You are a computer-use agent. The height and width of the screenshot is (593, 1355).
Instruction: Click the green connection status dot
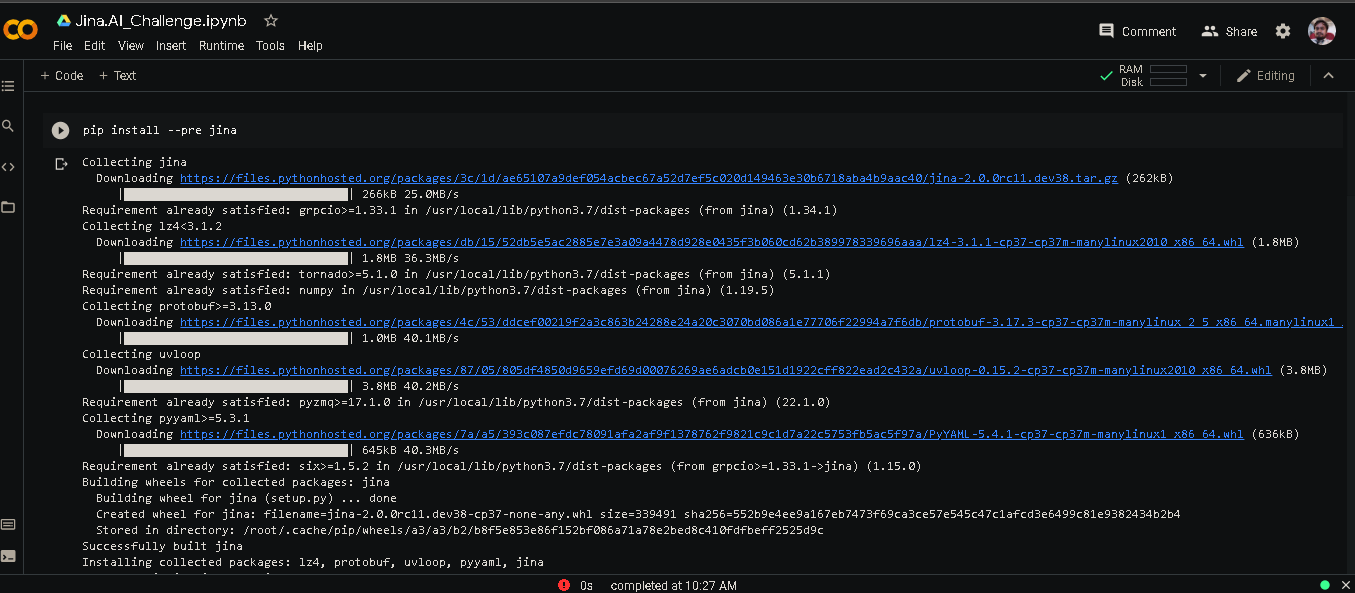click(x=1324, y=585)
